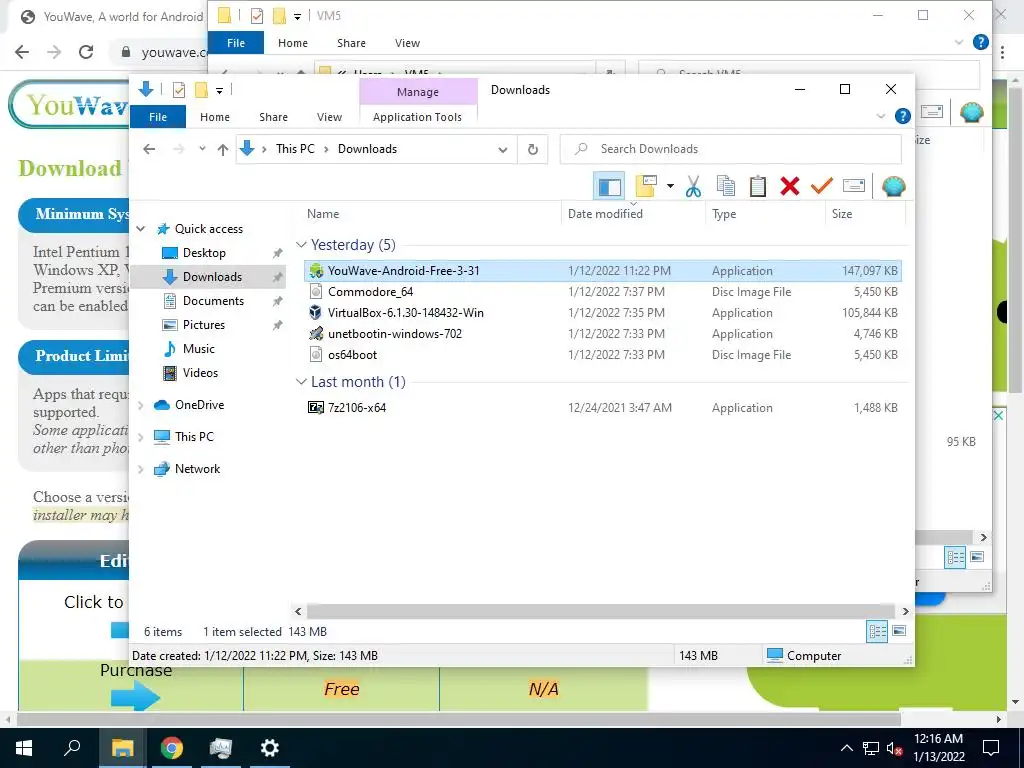Expand the ribbon chevron in Downloads window
Viewport: 1024px width, 768px height.
click(881, 117)
